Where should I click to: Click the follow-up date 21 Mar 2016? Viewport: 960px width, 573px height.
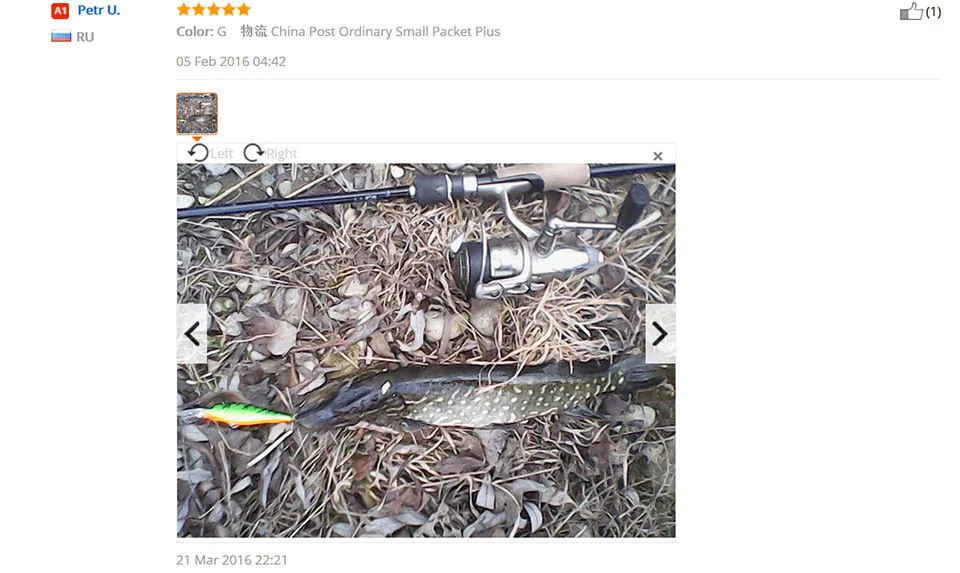click(x=231, y=560)
